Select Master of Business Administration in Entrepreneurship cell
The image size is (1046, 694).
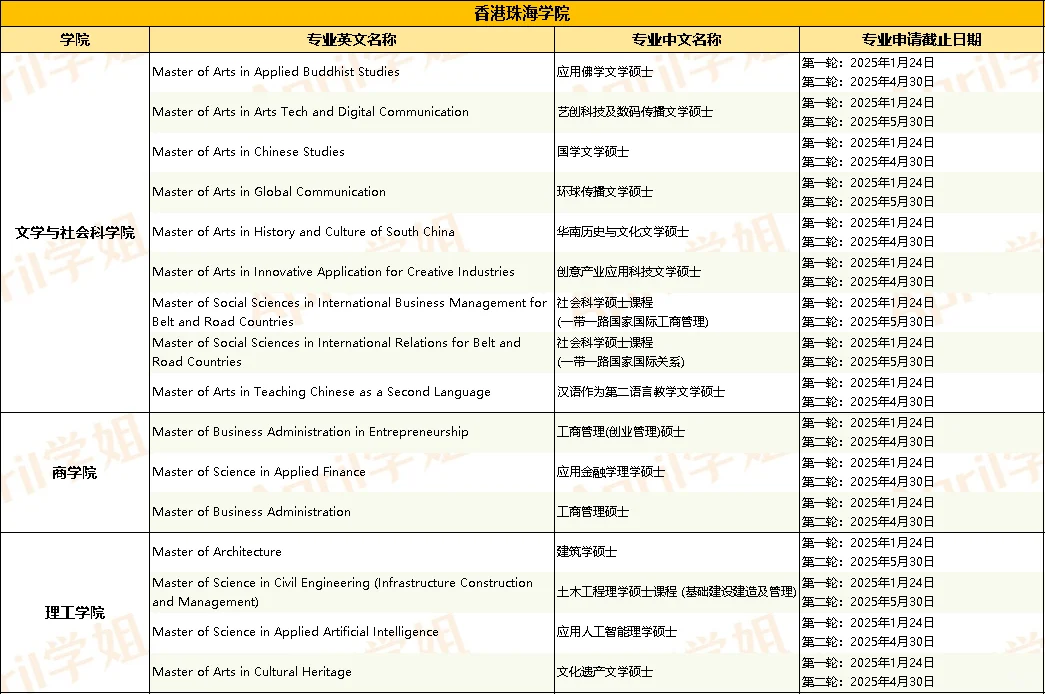352,432
